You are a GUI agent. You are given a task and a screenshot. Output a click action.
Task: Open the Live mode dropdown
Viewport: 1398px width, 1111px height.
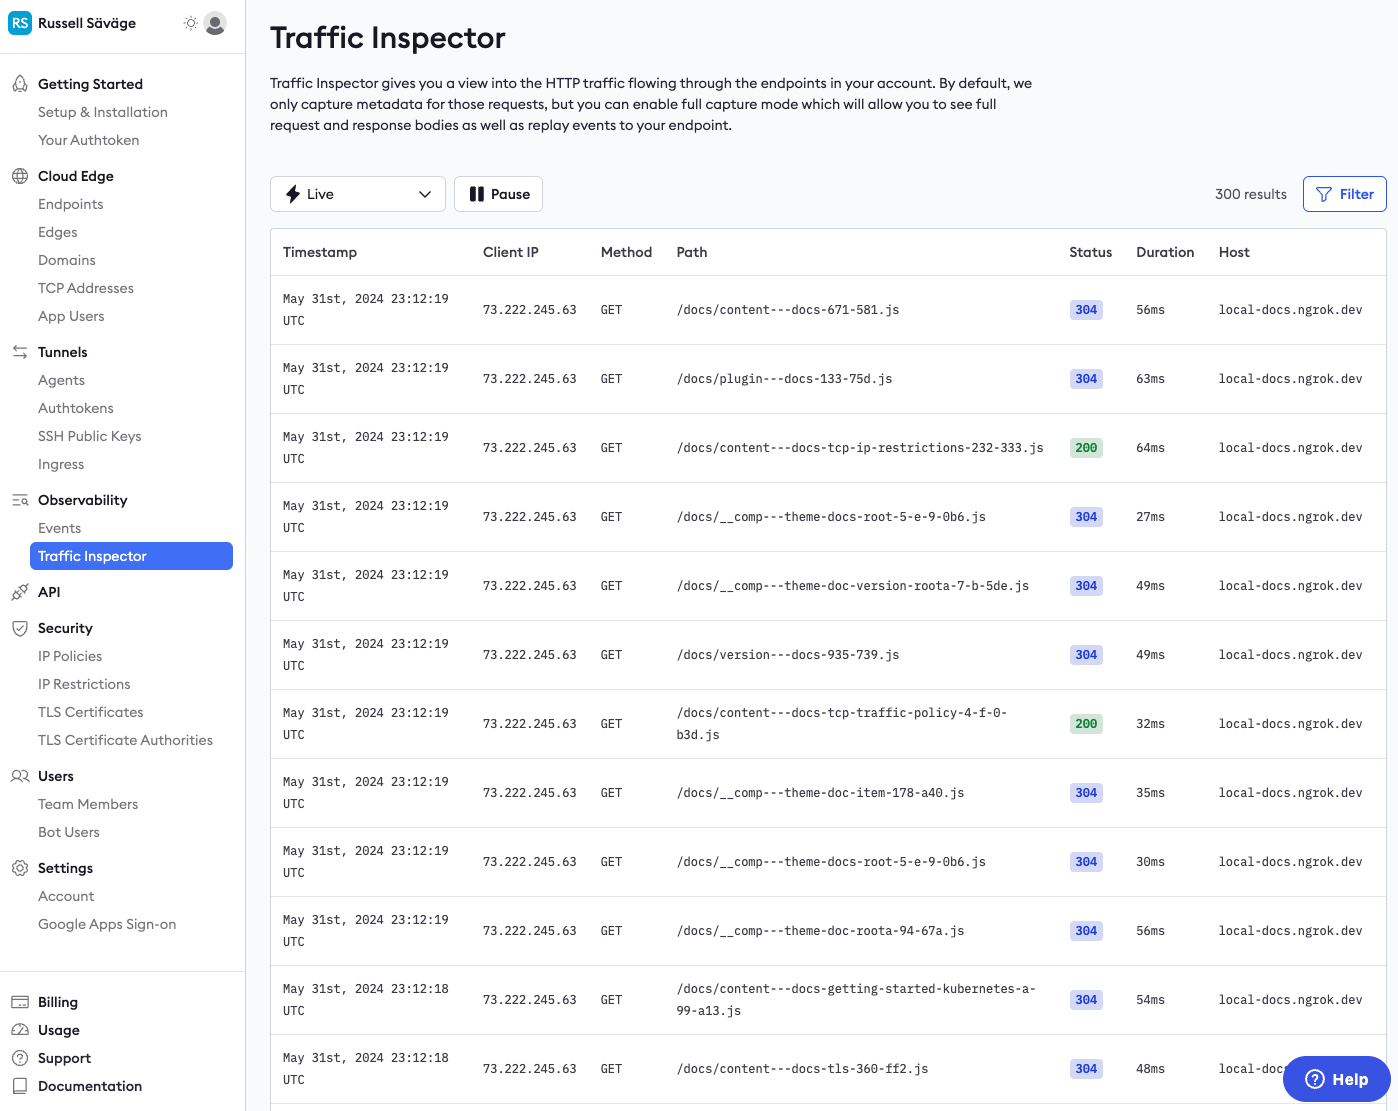tap(357, 194)
